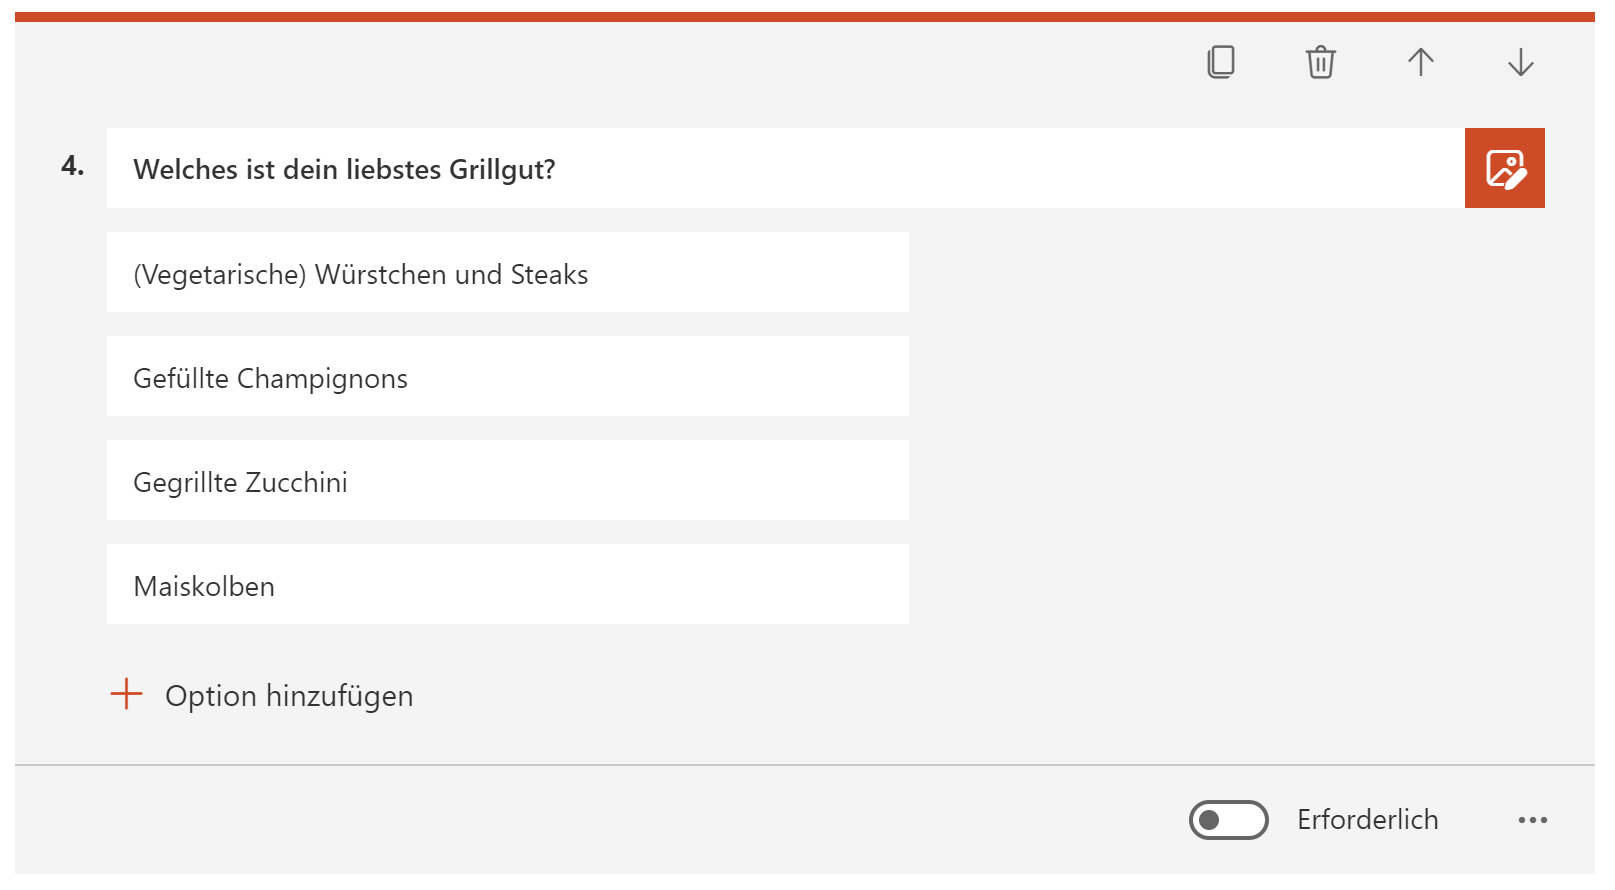The image size is (1615, 890).
Task: Click the red plus icon
Action: pos(127,694)
